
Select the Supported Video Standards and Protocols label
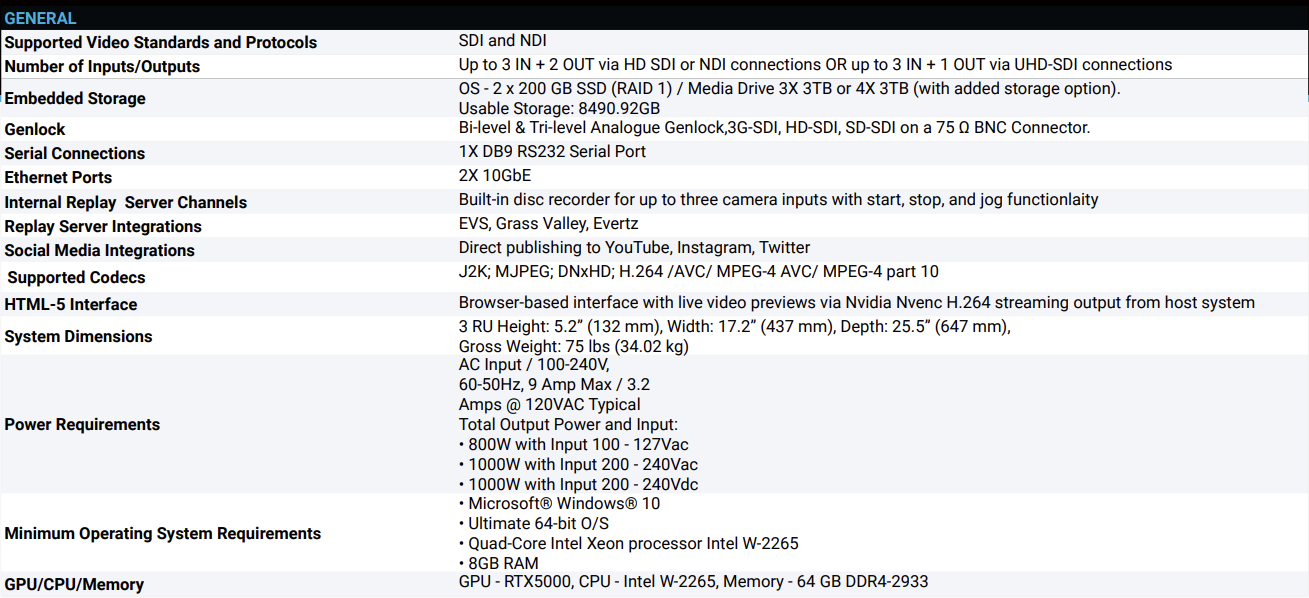[161, 42]
